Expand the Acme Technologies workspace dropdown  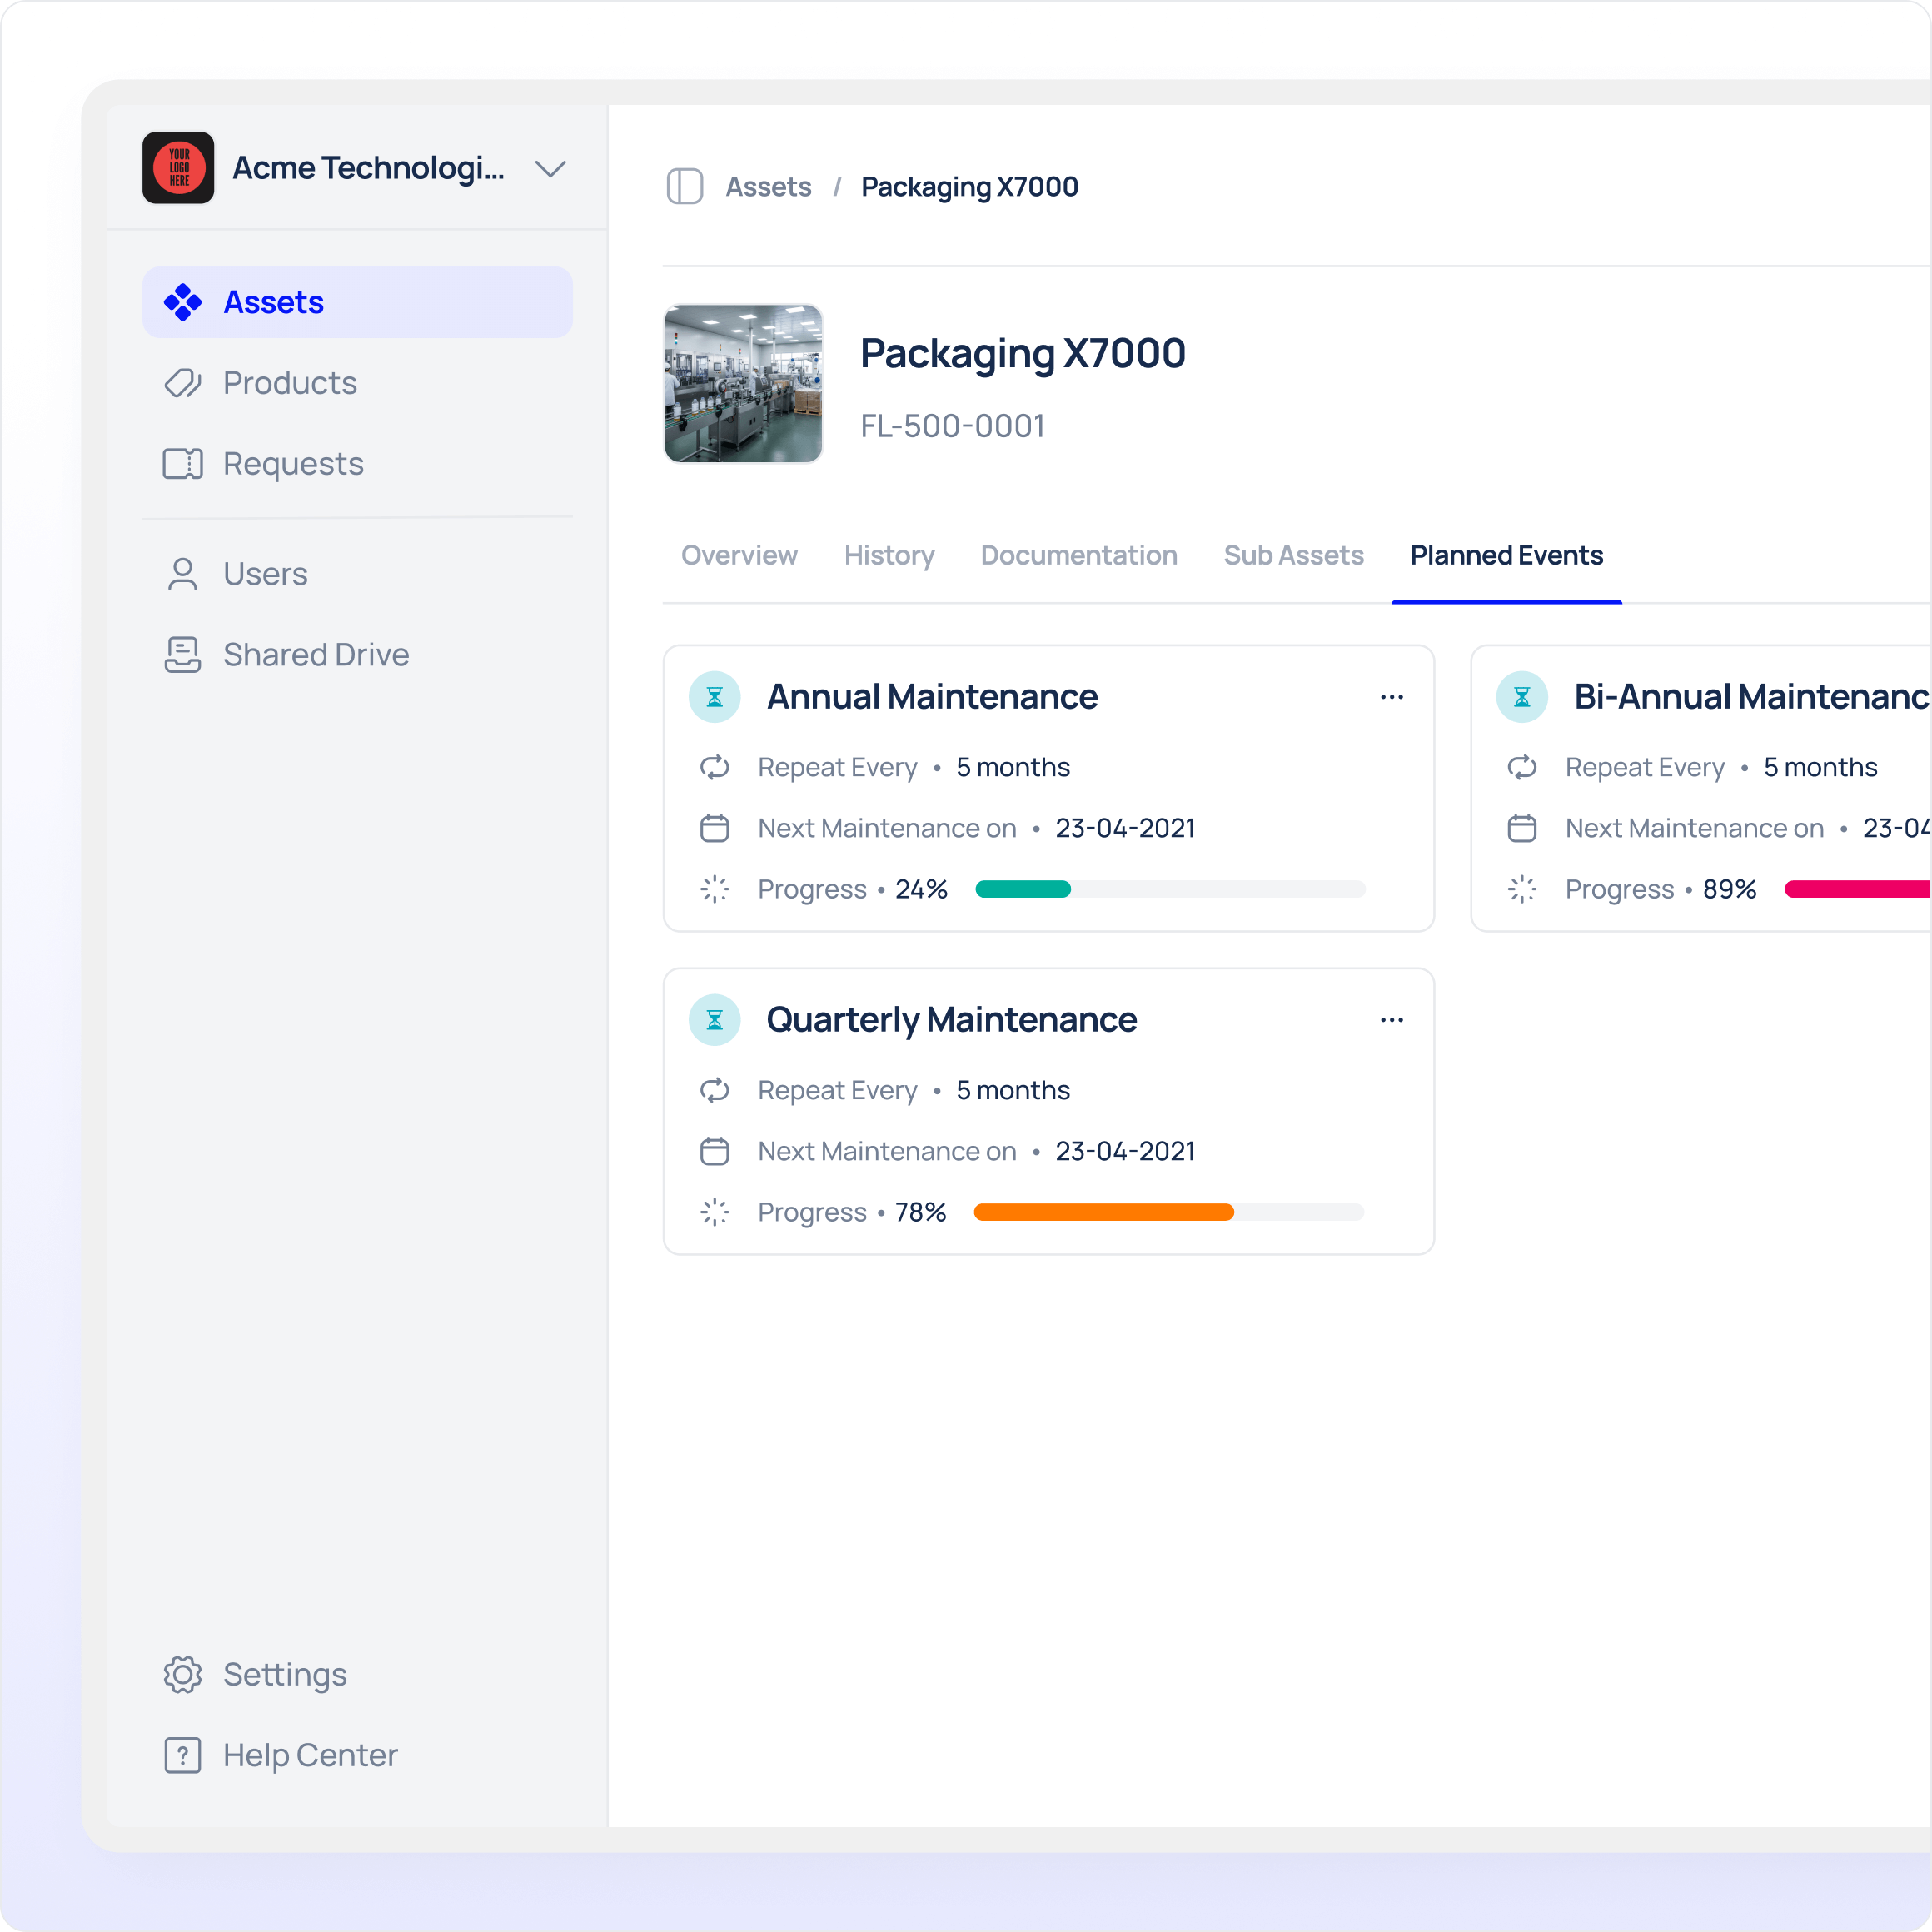pyautogui.click(x=550, y=168)
